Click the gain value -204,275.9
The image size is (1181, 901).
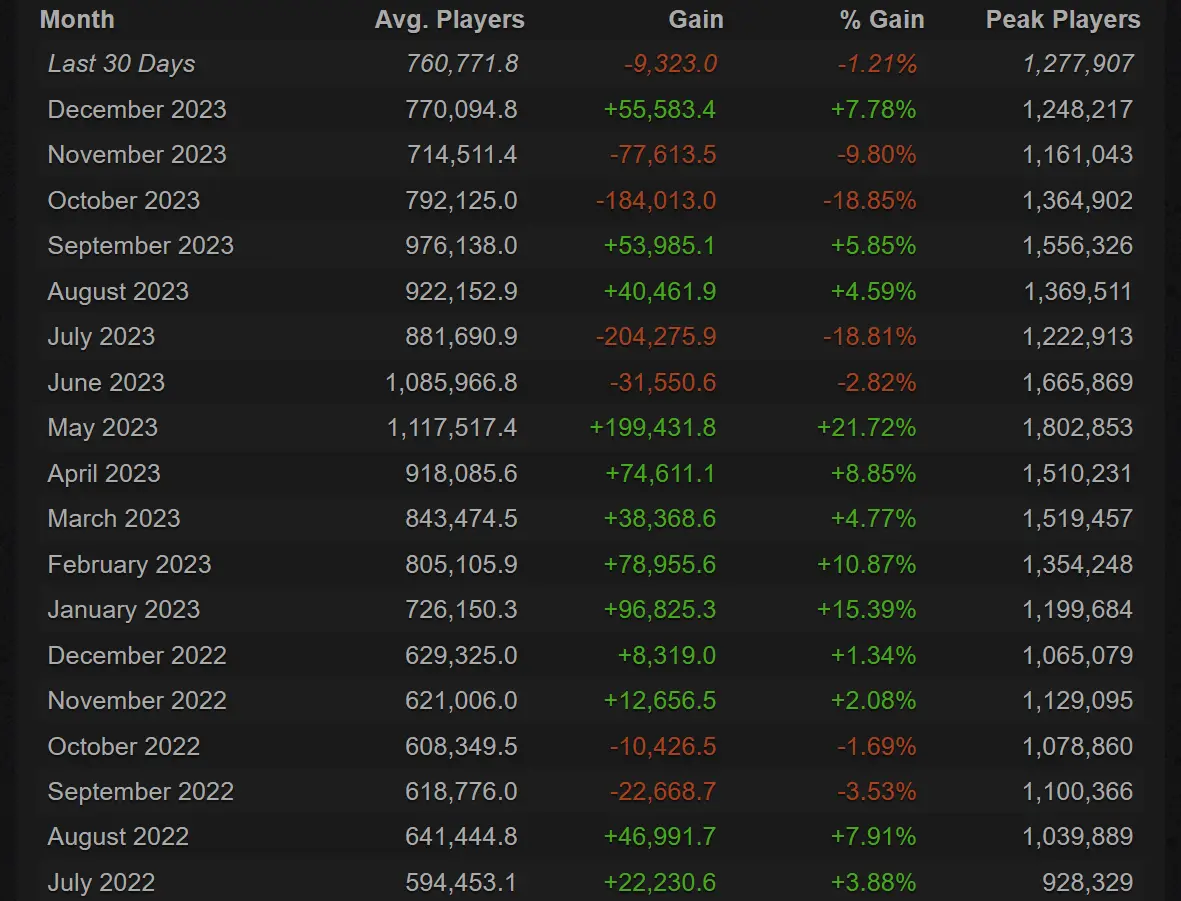(656, 337)
